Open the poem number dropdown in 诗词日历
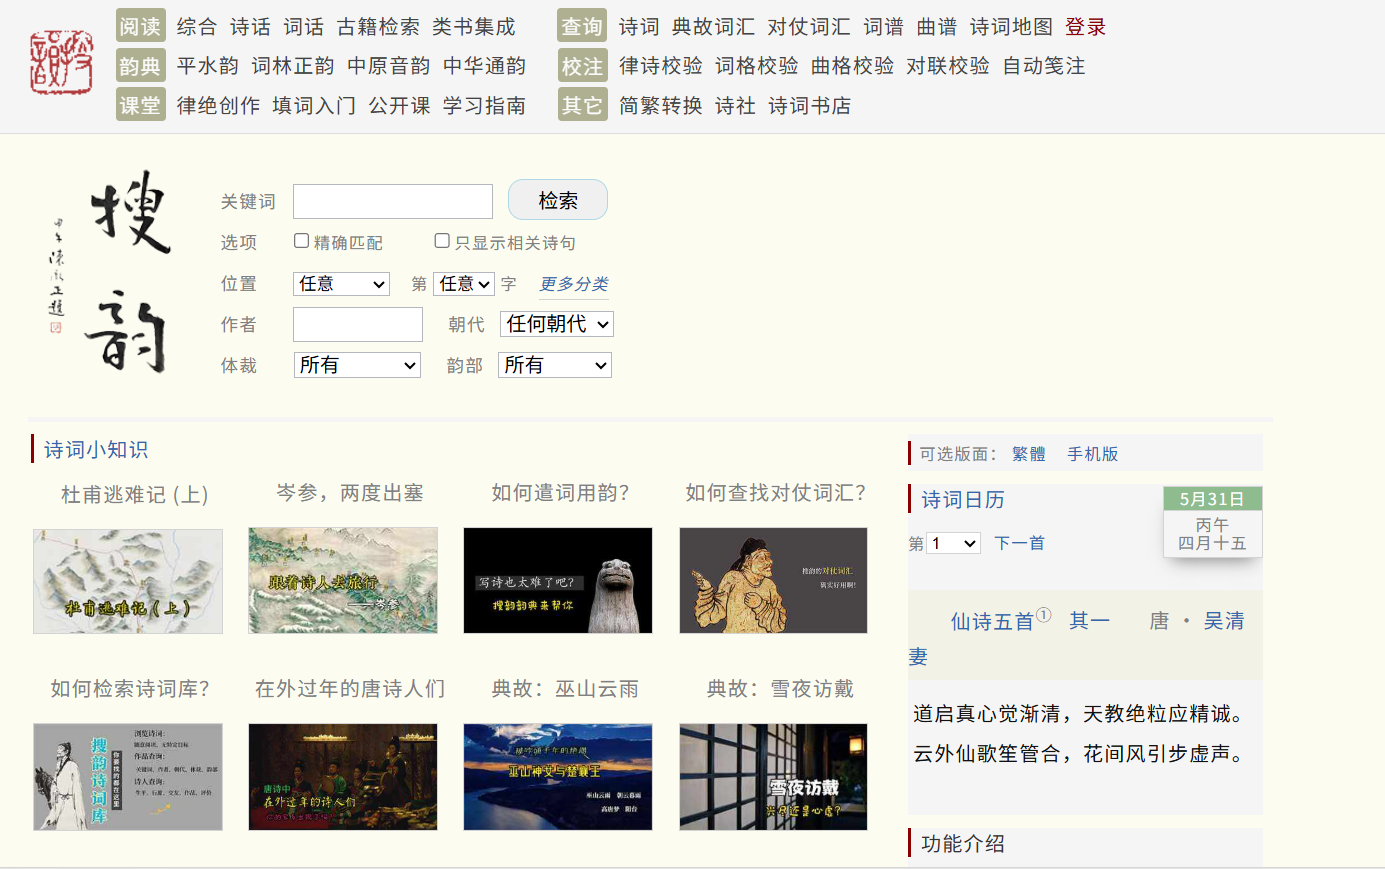The image size is (1385, 869). pyautogui.click(x=954, y=543)
